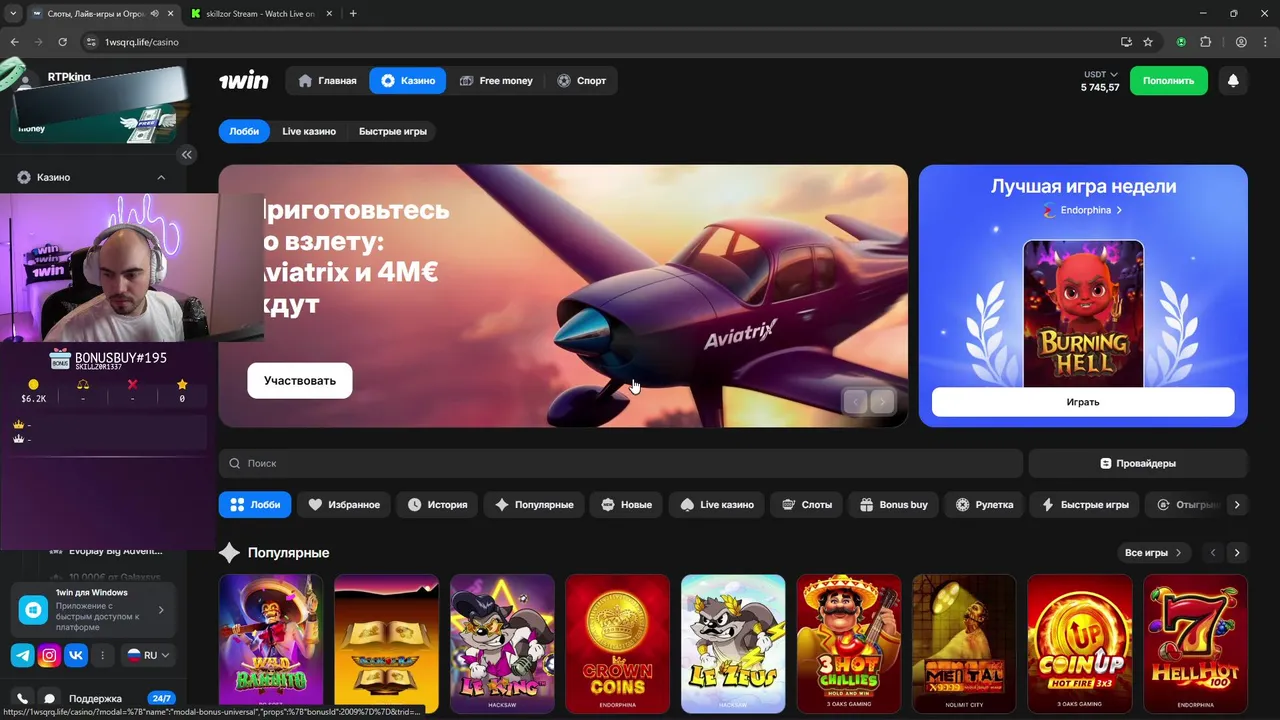Open VK social link
This screenshot has width=1280, height=720.
76,655
